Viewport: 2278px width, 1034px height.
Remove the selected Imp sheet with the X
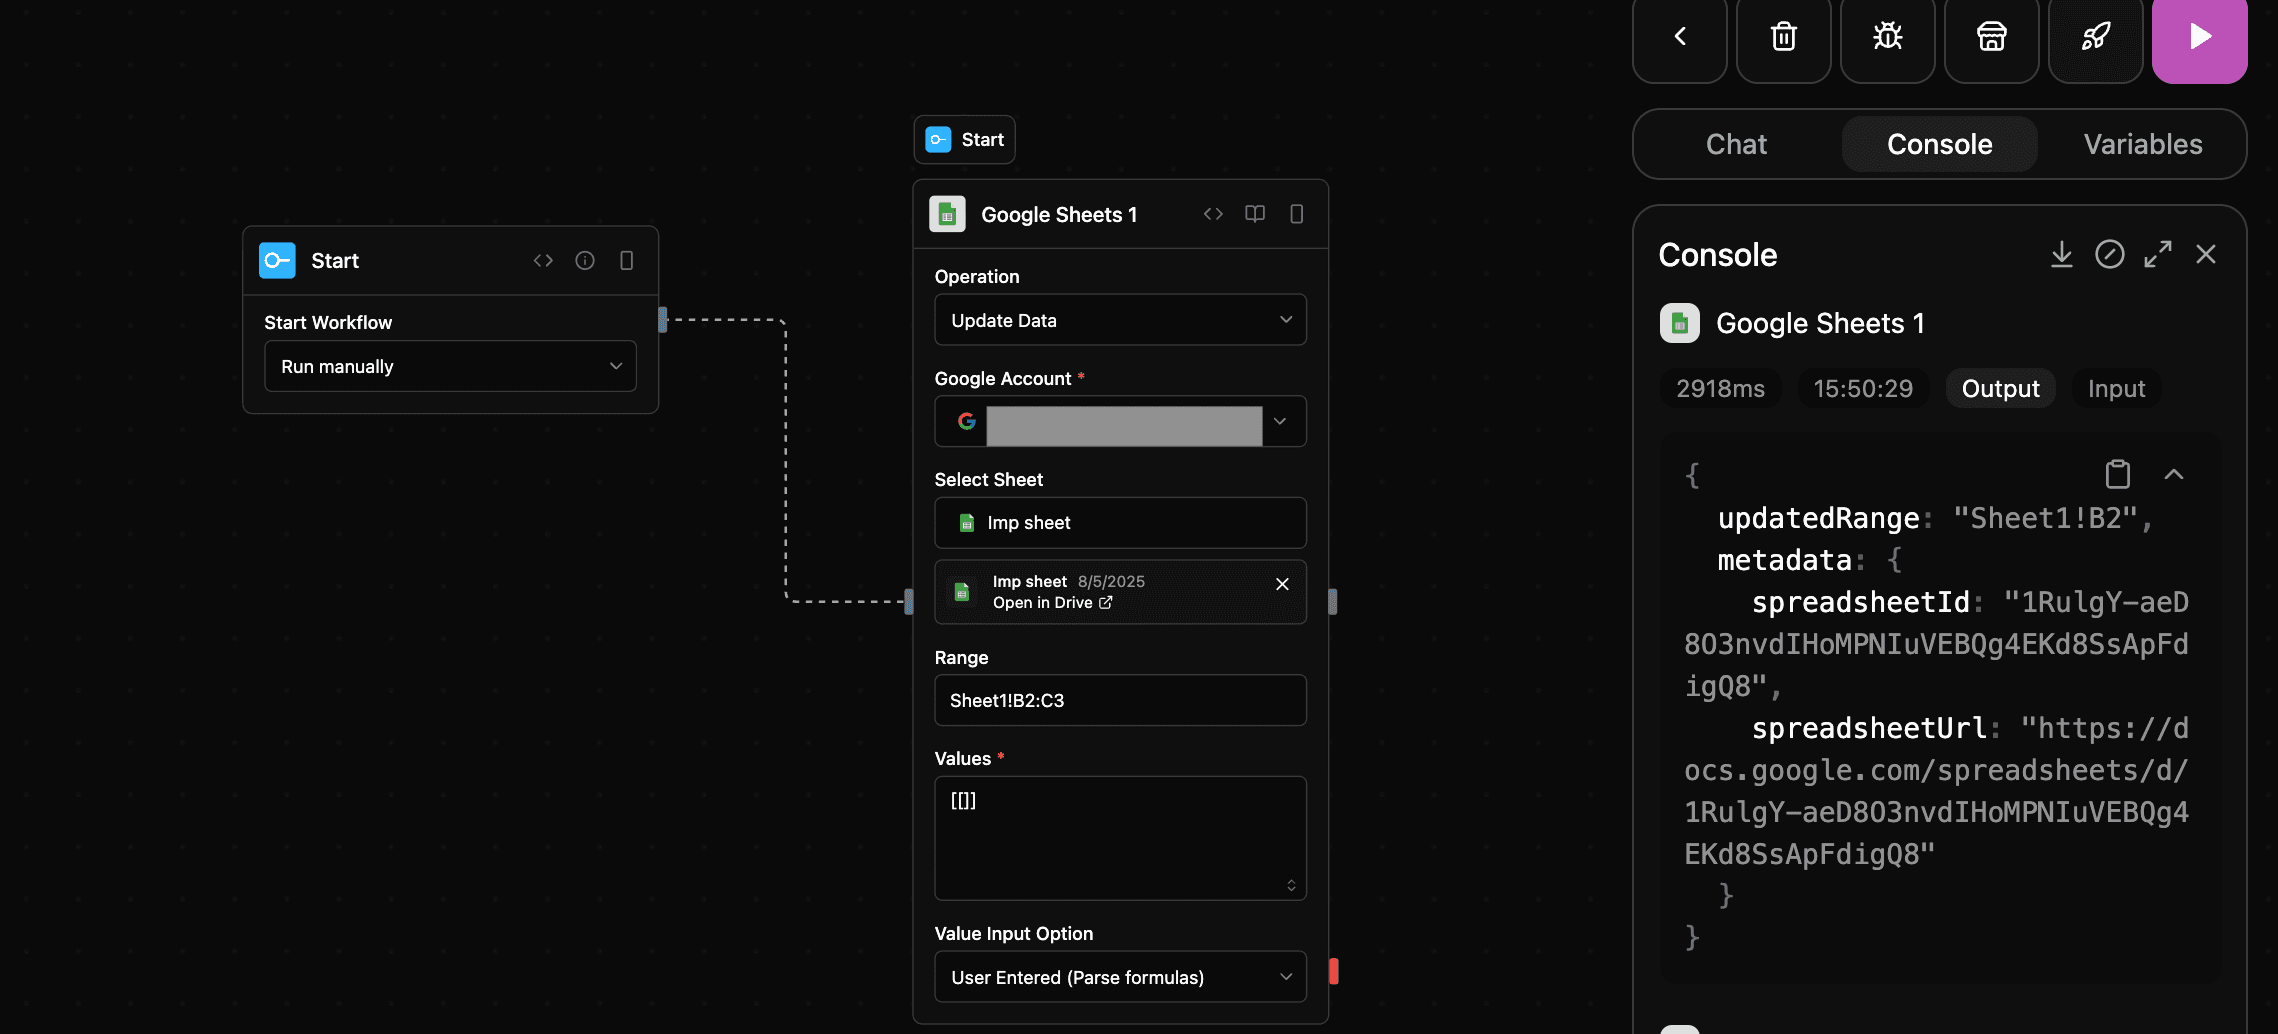tap(1282, 583)
